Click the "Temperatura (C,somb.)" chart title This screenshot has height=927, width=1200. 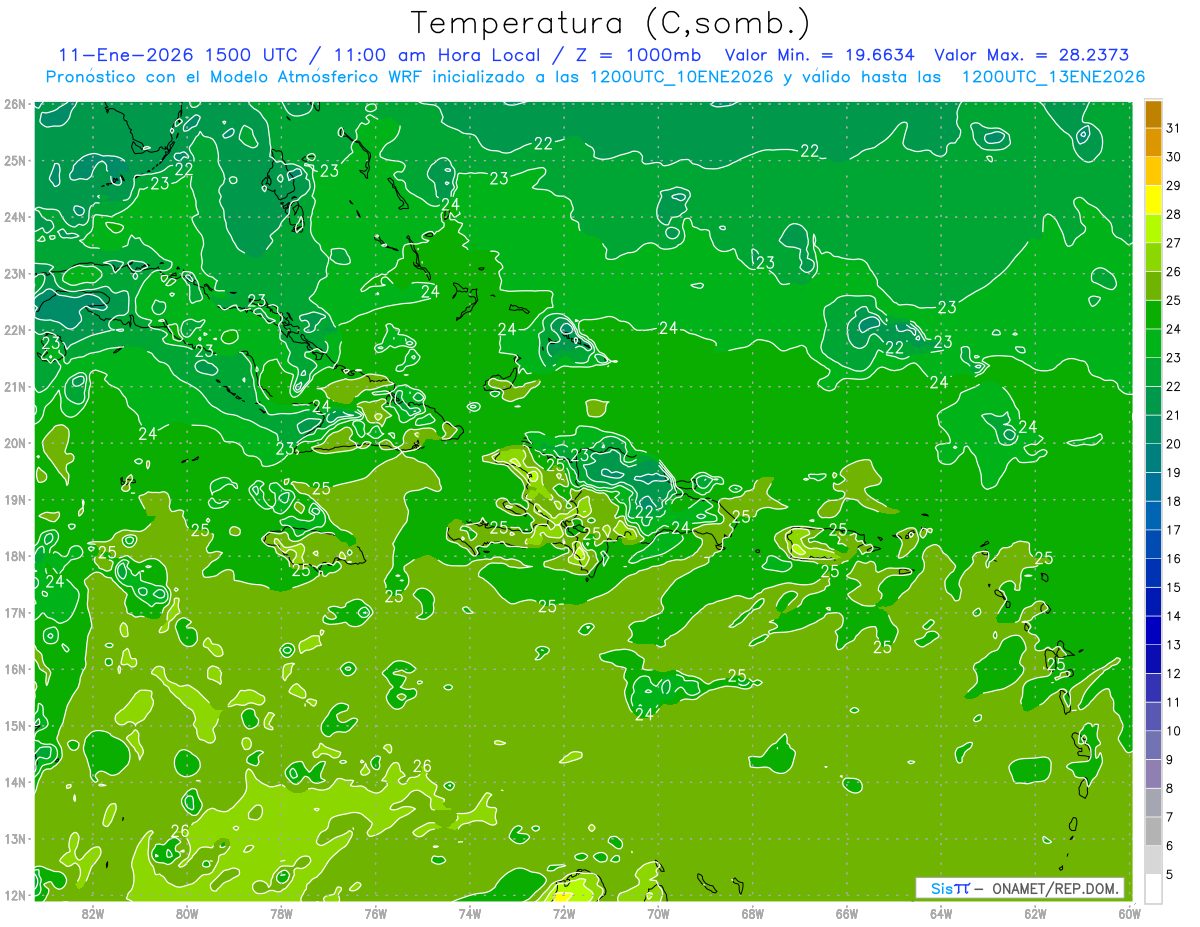[x=609, y=22]
